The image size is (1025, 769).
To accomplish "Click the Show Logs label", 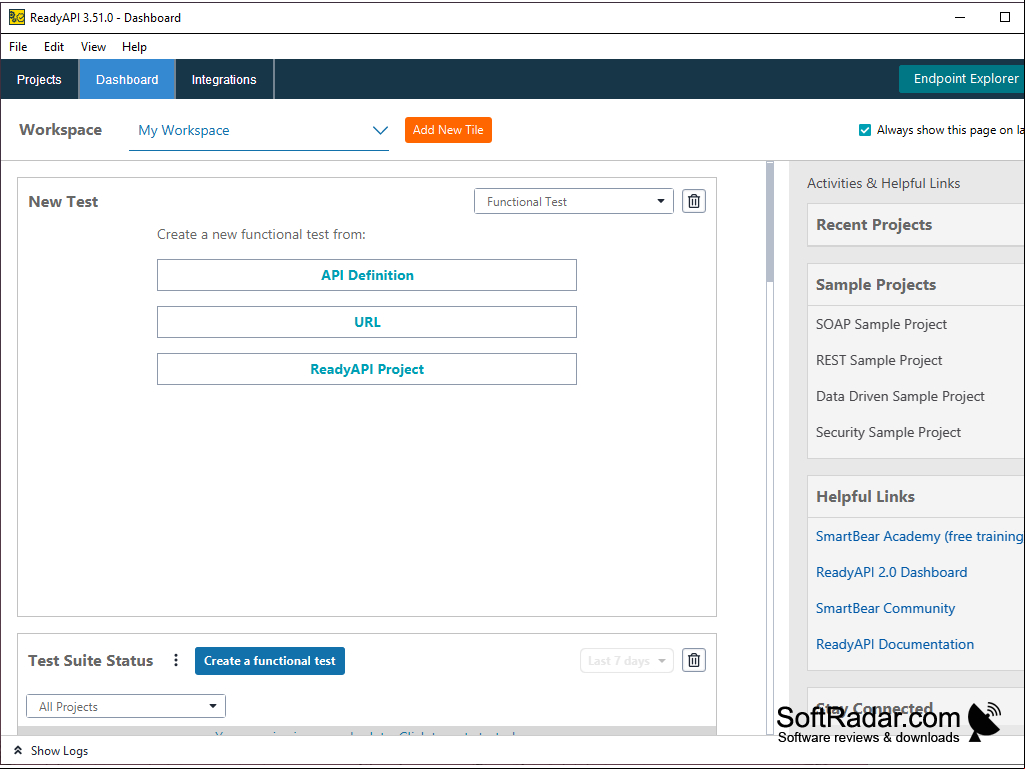I will tap(59, 751).
